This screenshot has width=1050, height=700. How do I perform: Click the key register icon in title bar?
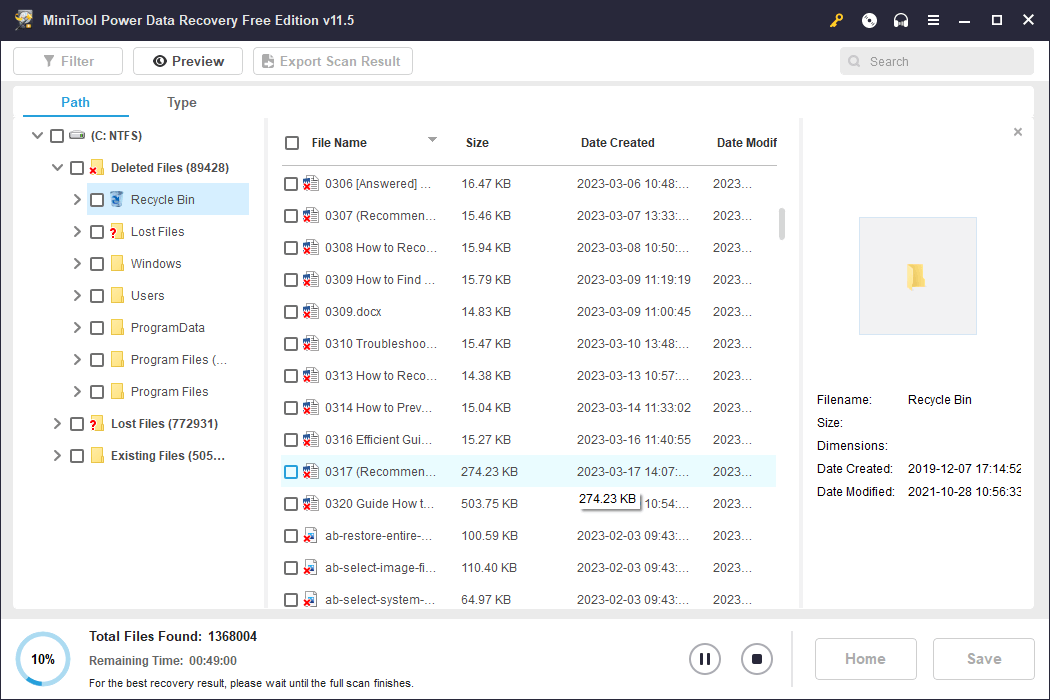coord(837,20)
